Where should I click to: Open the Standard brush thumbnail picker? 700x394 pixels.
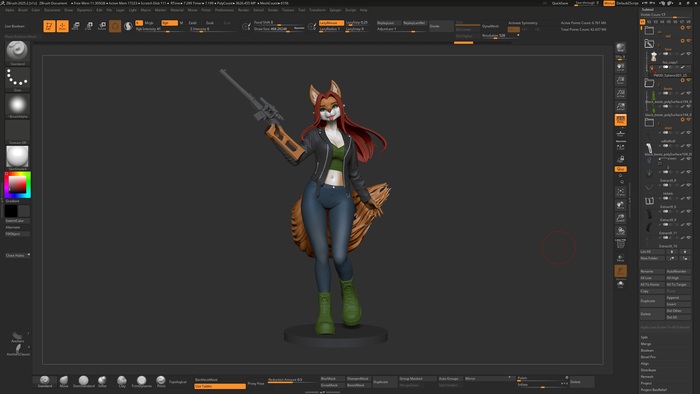point(17,52)
